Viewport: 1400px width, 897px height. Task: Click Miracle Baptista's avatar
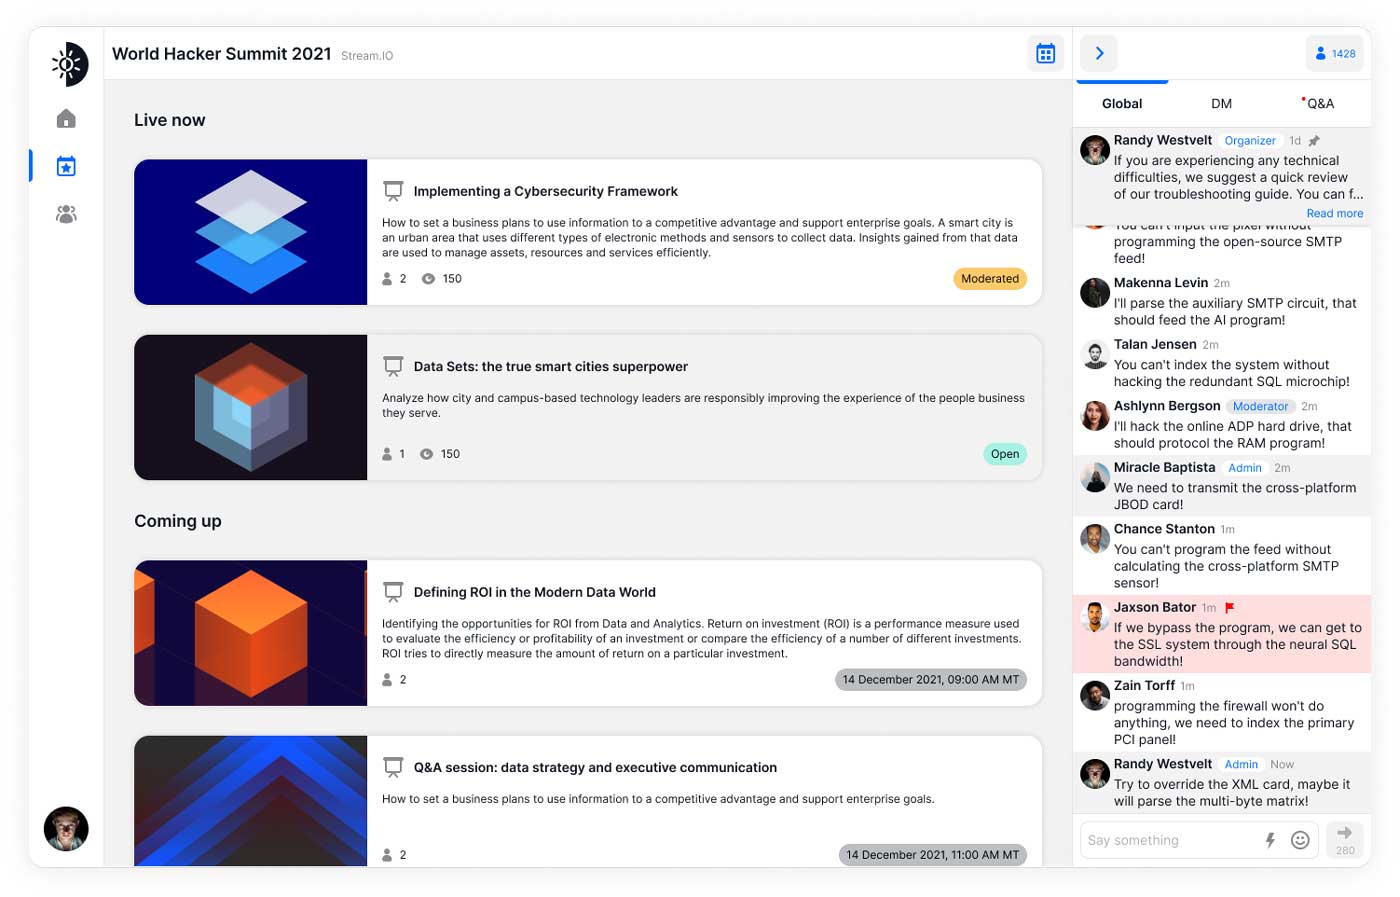1095,477
